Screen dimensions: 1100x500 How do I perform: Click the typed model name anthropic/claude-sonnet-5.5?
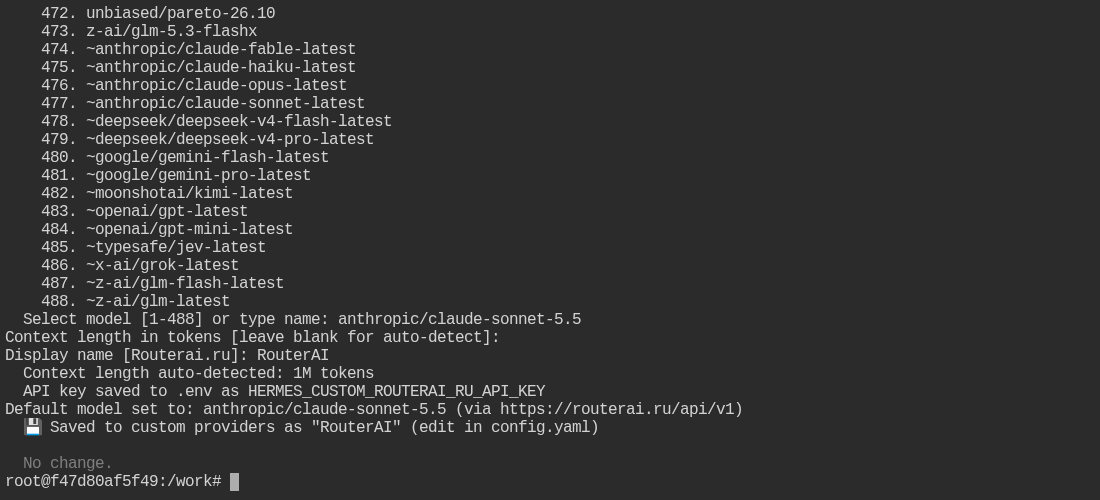coord(460,319)
